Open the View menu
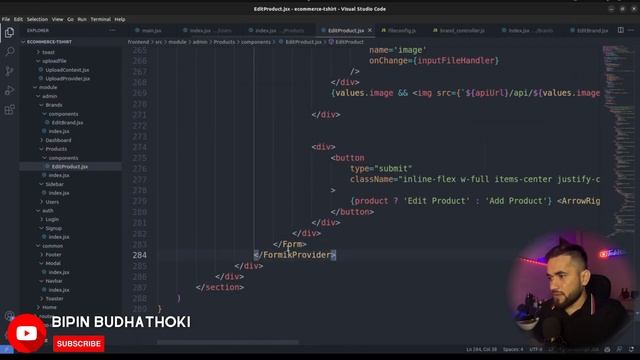Viewport: 640px width, 360px height. (58, 19)
